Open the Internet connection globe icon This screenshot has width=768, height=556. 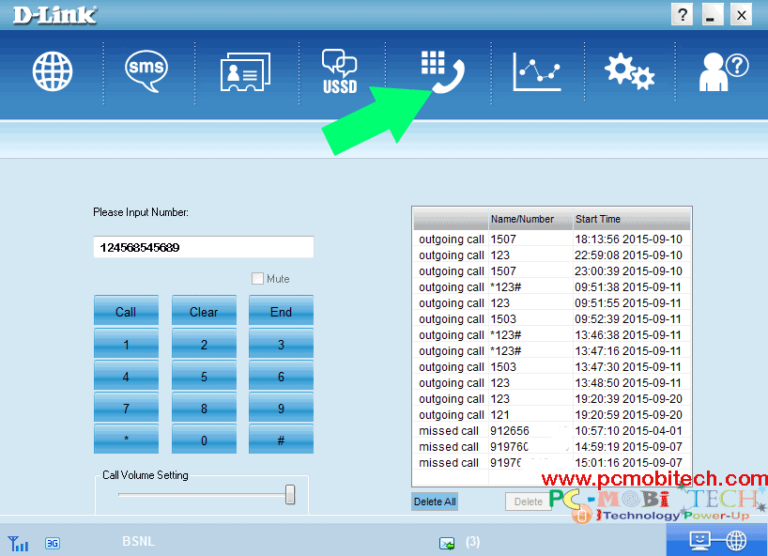[x=52, y=72]
